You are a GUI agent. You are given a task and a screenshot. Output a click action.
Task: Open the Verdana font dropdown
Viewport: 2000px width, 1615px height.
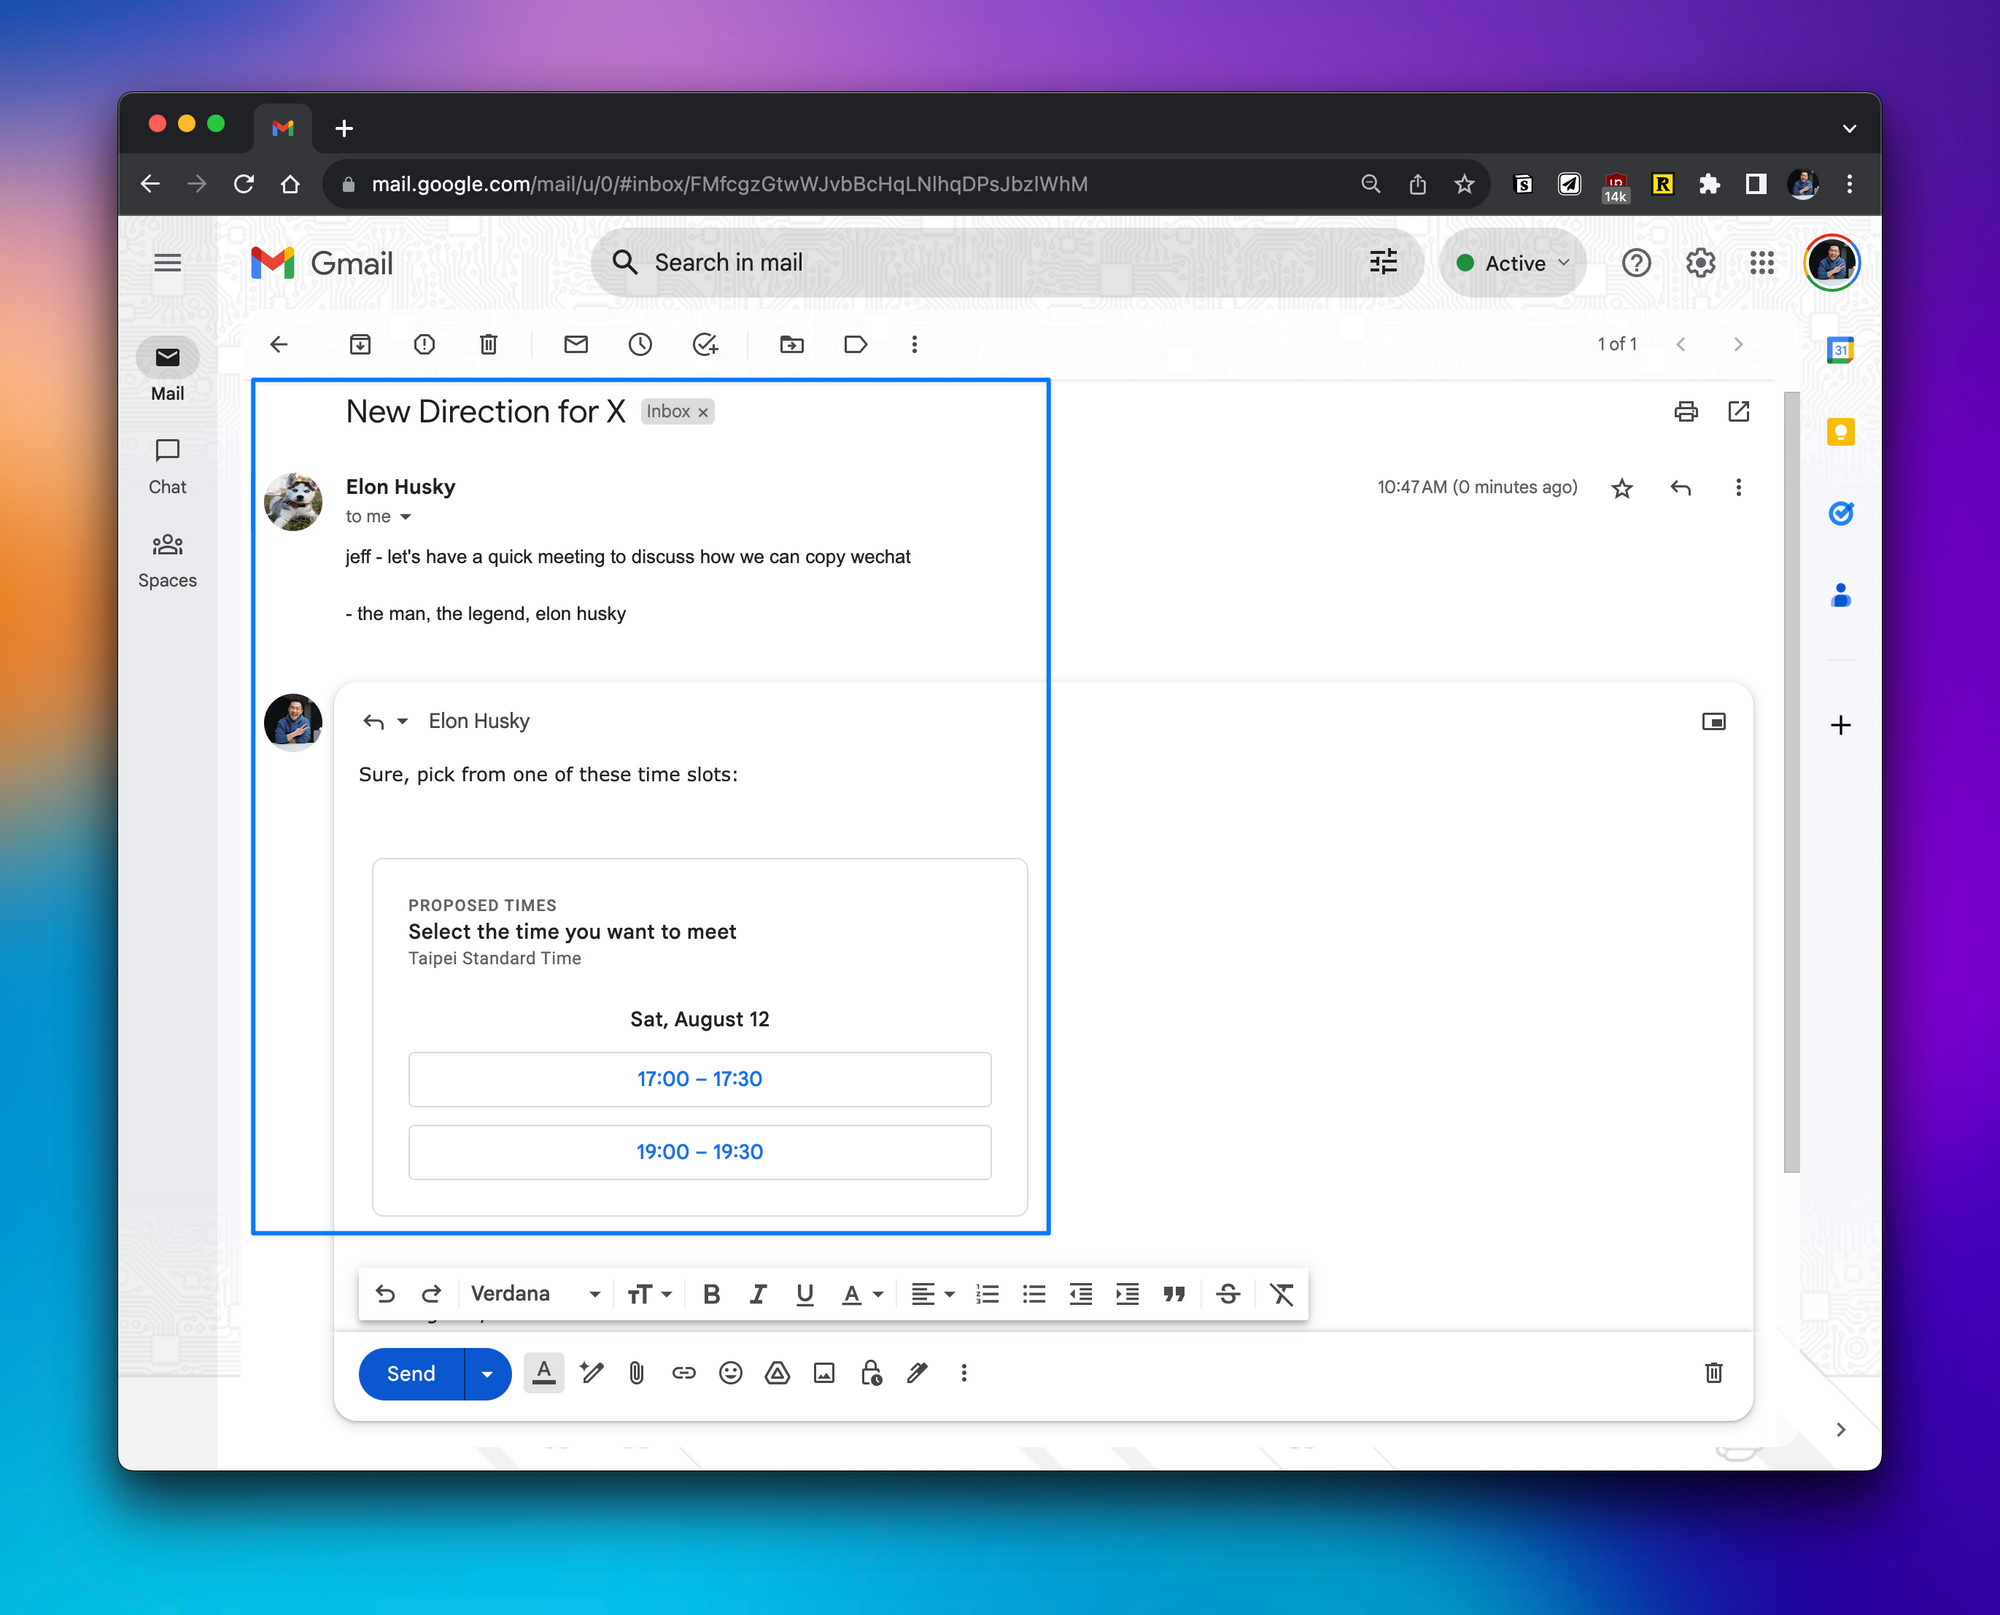(535, 1294)
